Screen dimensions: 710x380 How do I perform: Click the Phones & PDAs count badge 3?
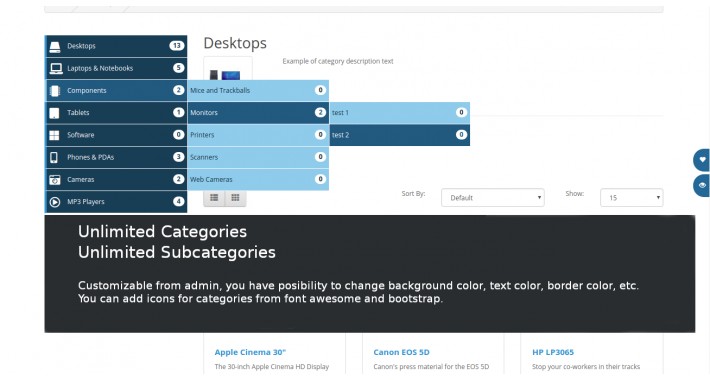(x=178, y=157)
